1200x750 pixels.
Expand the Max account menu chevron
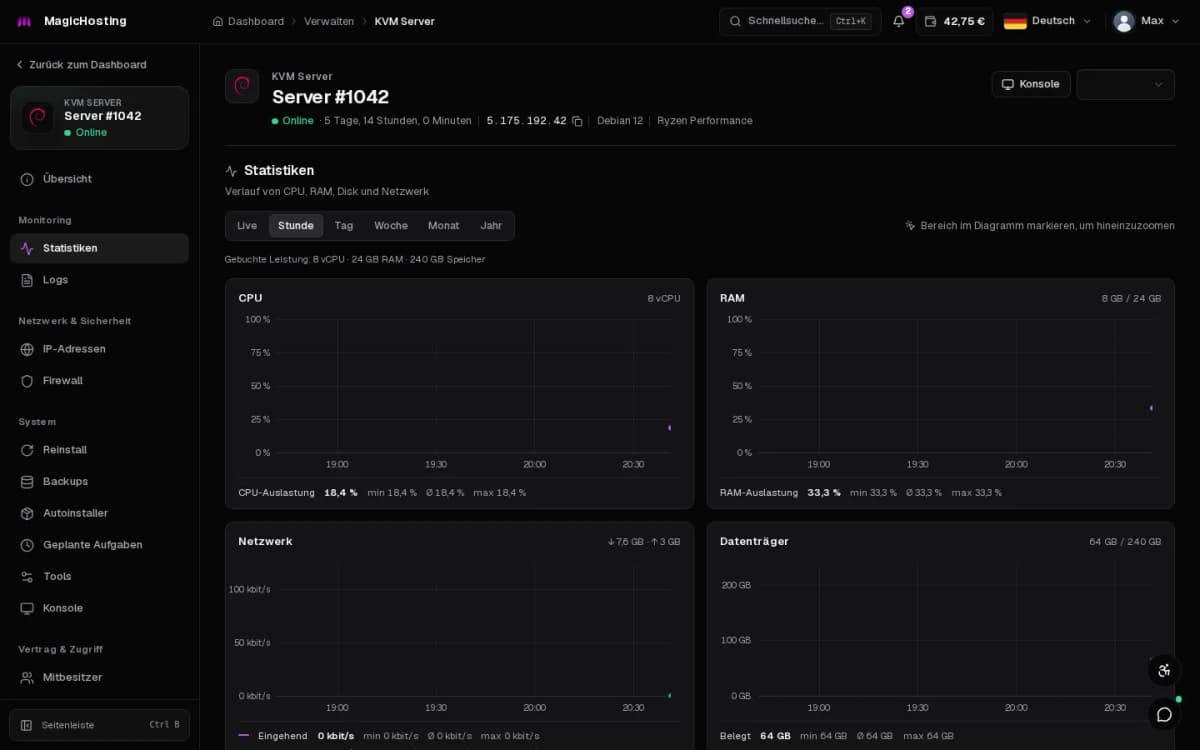pyautogui.click(x=1175, y=21)
